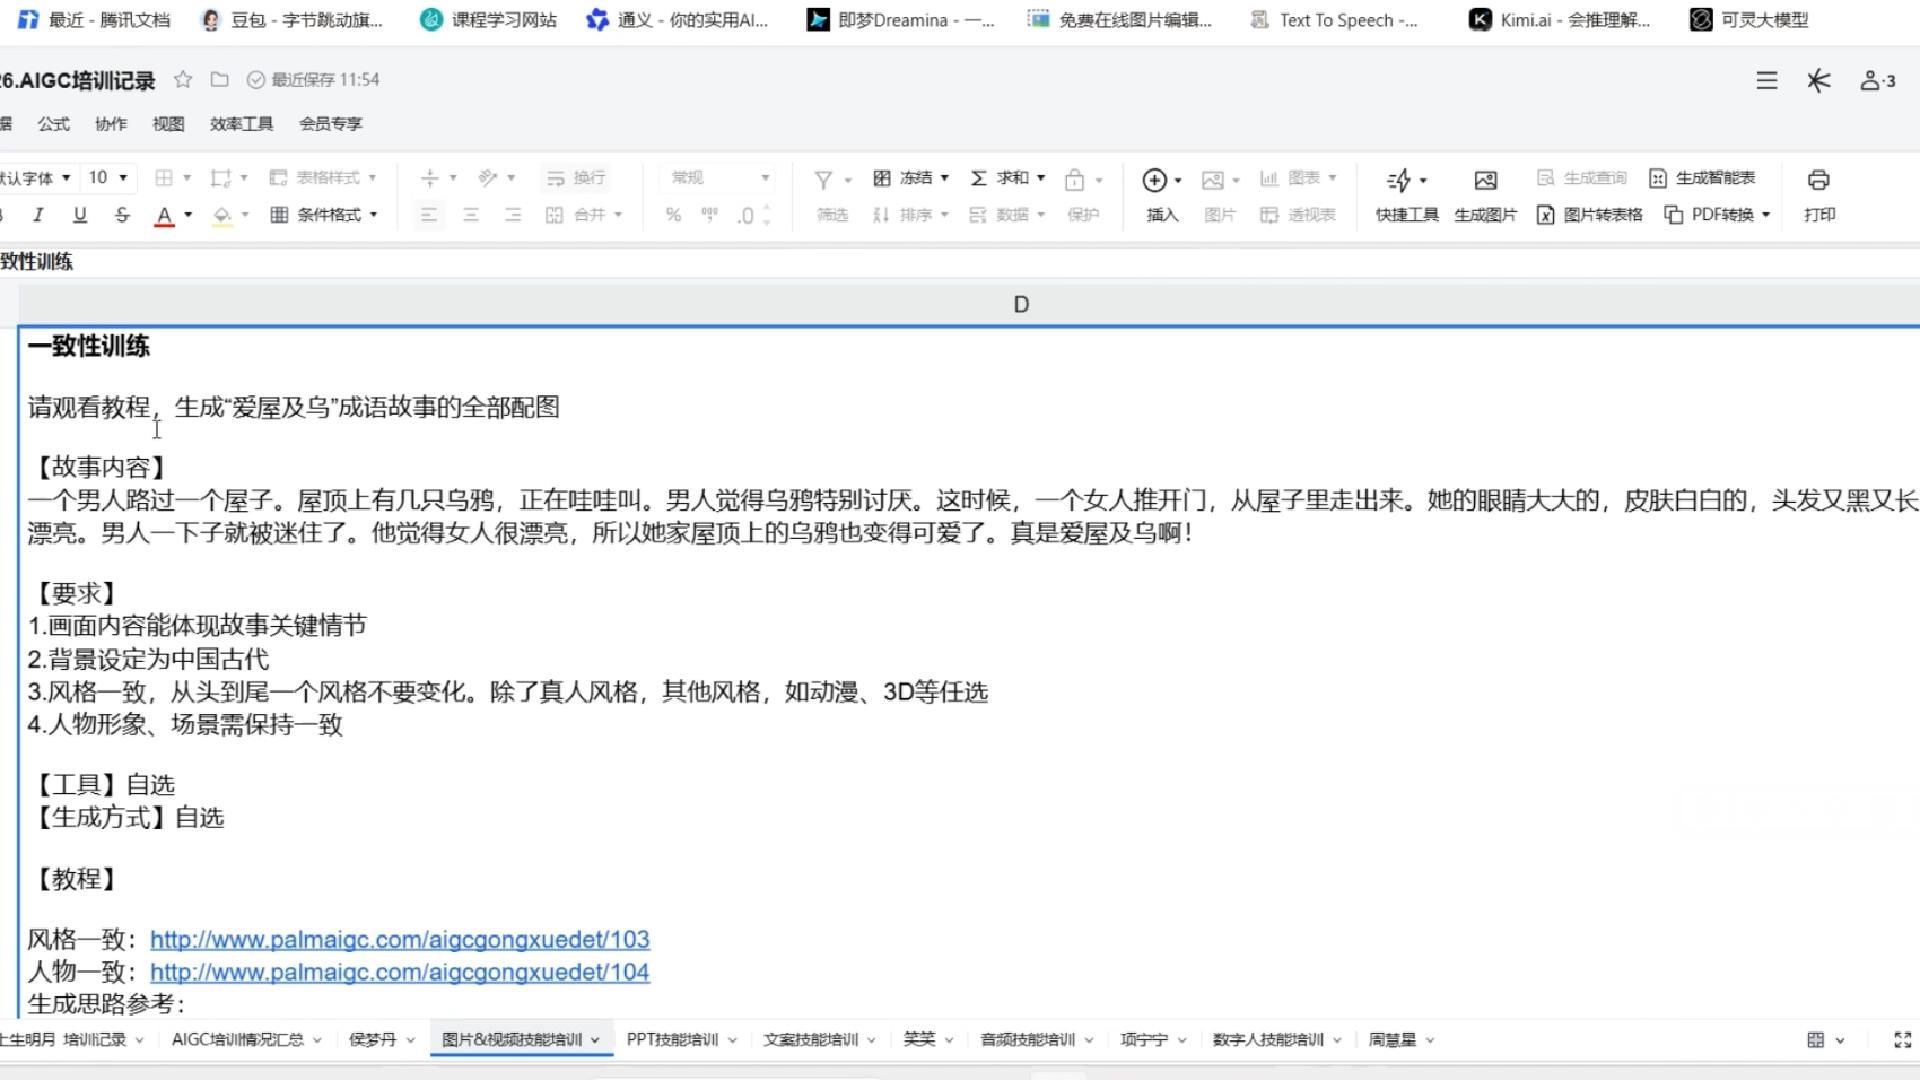
Task: Click the print icon
Action: coord(1819,180)
